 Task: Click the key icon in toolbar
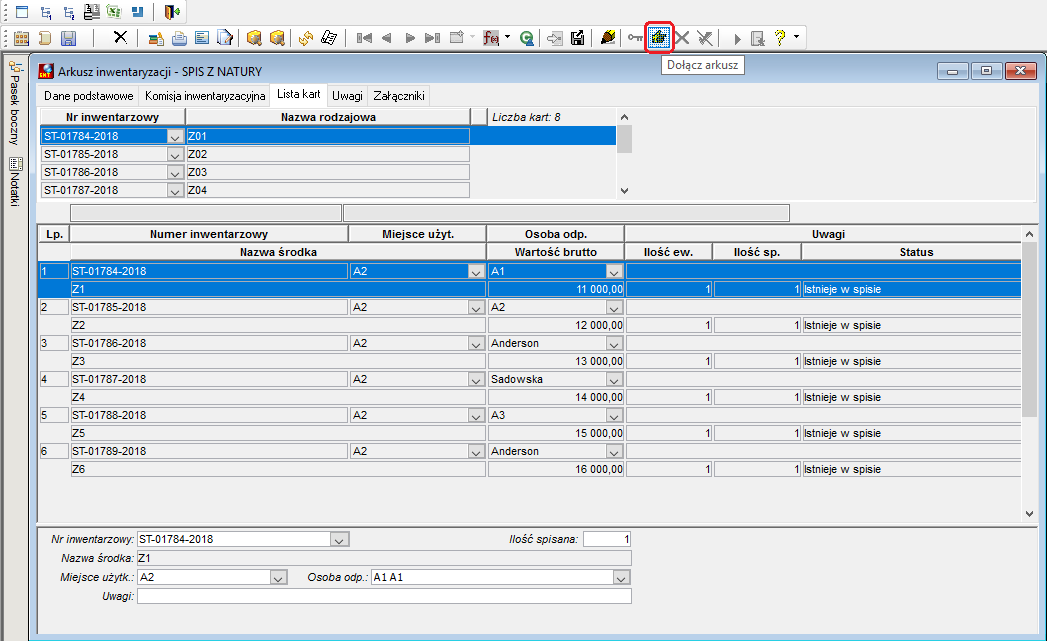[635, 38]
